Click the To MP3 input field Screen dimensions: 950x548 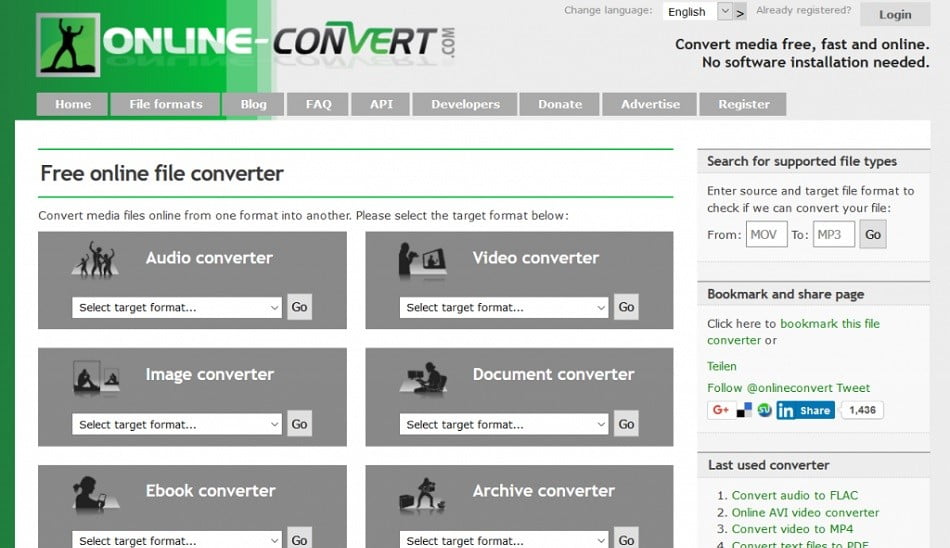coord(834,235)
